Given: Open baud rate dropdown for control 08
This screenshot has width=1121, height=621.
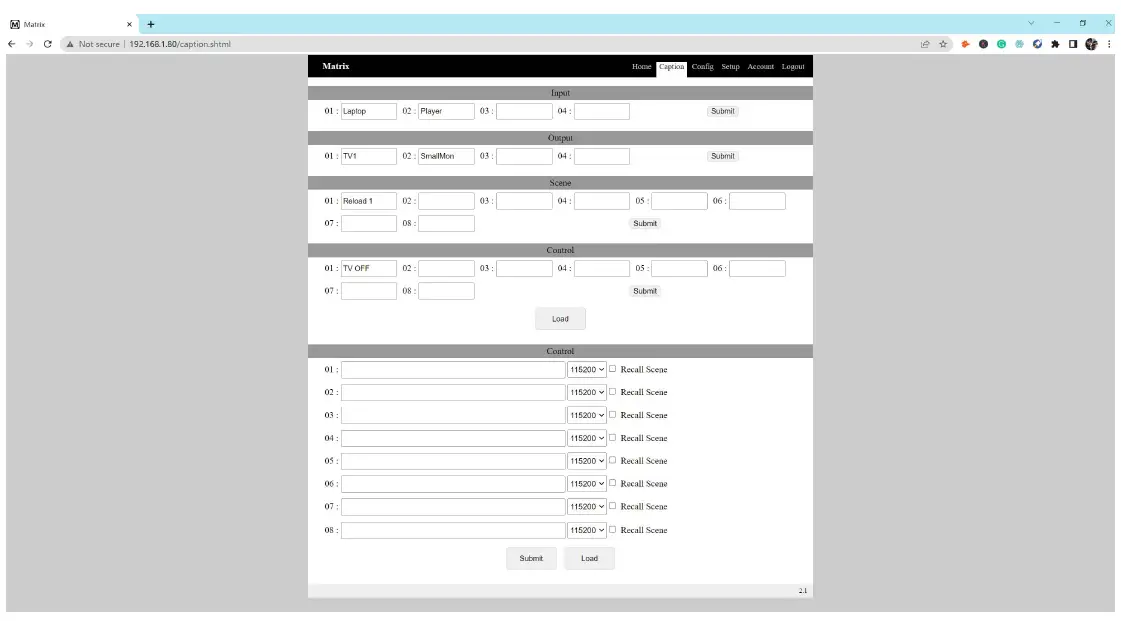Looking at the screenshot, I should pyautogui.click(x=587, y=530).
